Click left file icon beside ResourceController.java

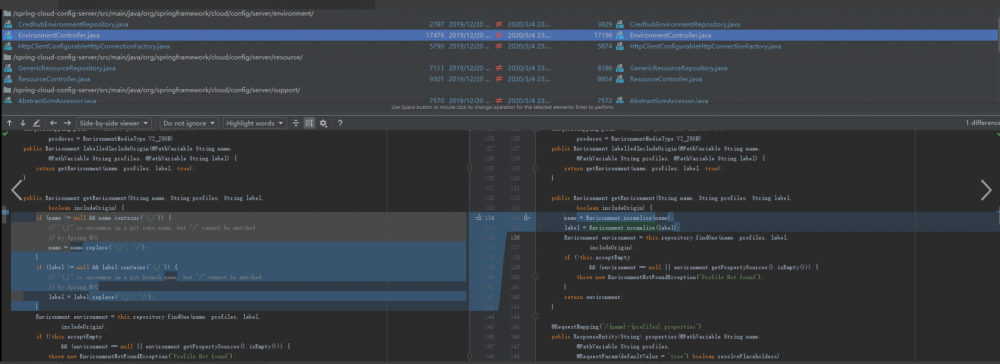pos(8,79)
